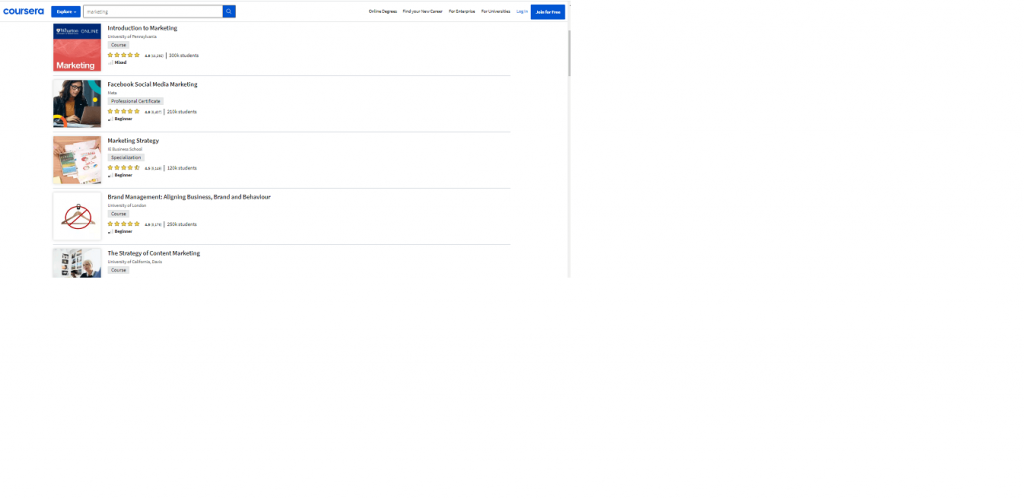Click the 210k students text

[182, 112]
